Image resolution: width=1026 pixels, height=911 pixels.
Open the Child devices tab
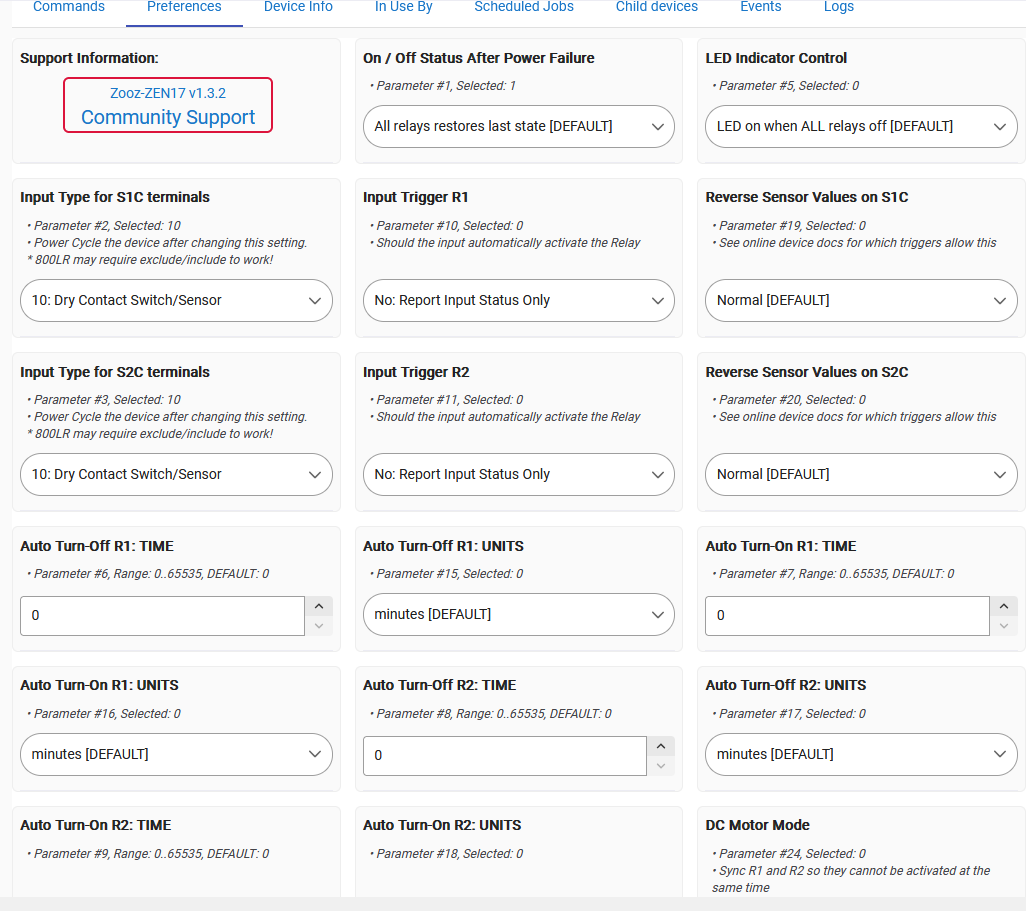(x=657, y=7)
